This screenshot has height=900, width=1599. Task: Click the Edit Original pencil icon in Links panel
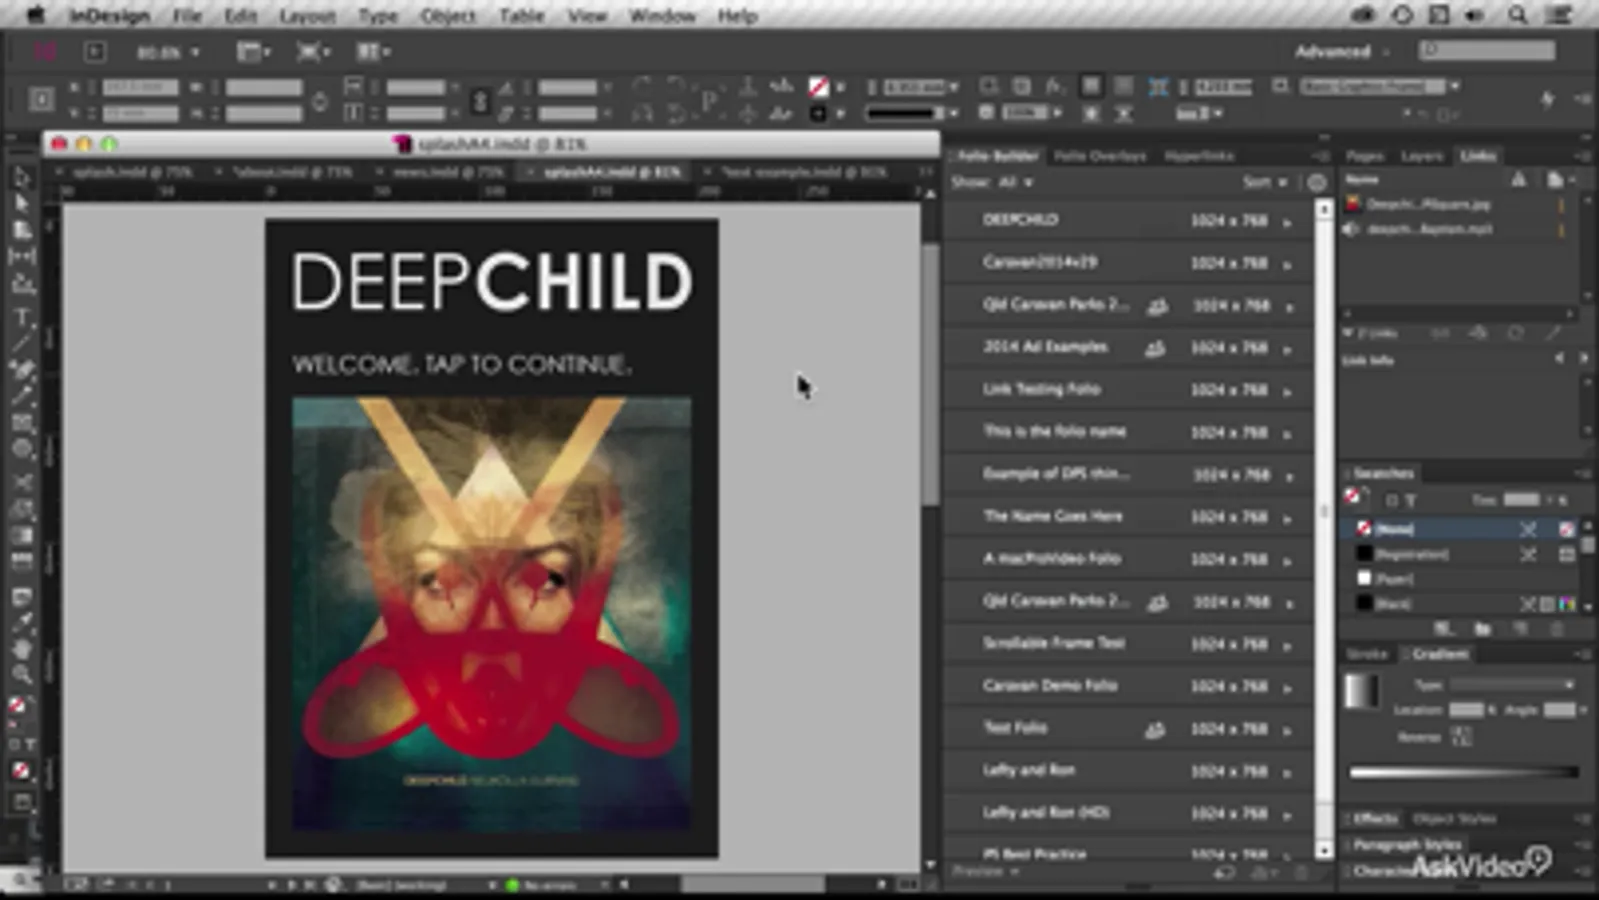point(1553,332)
